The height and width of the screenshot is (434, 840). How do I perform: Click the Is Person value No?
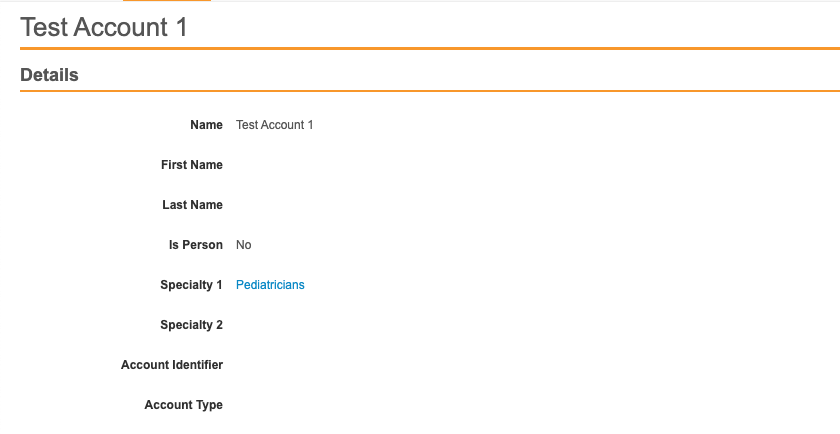click(x=244, y=245)
